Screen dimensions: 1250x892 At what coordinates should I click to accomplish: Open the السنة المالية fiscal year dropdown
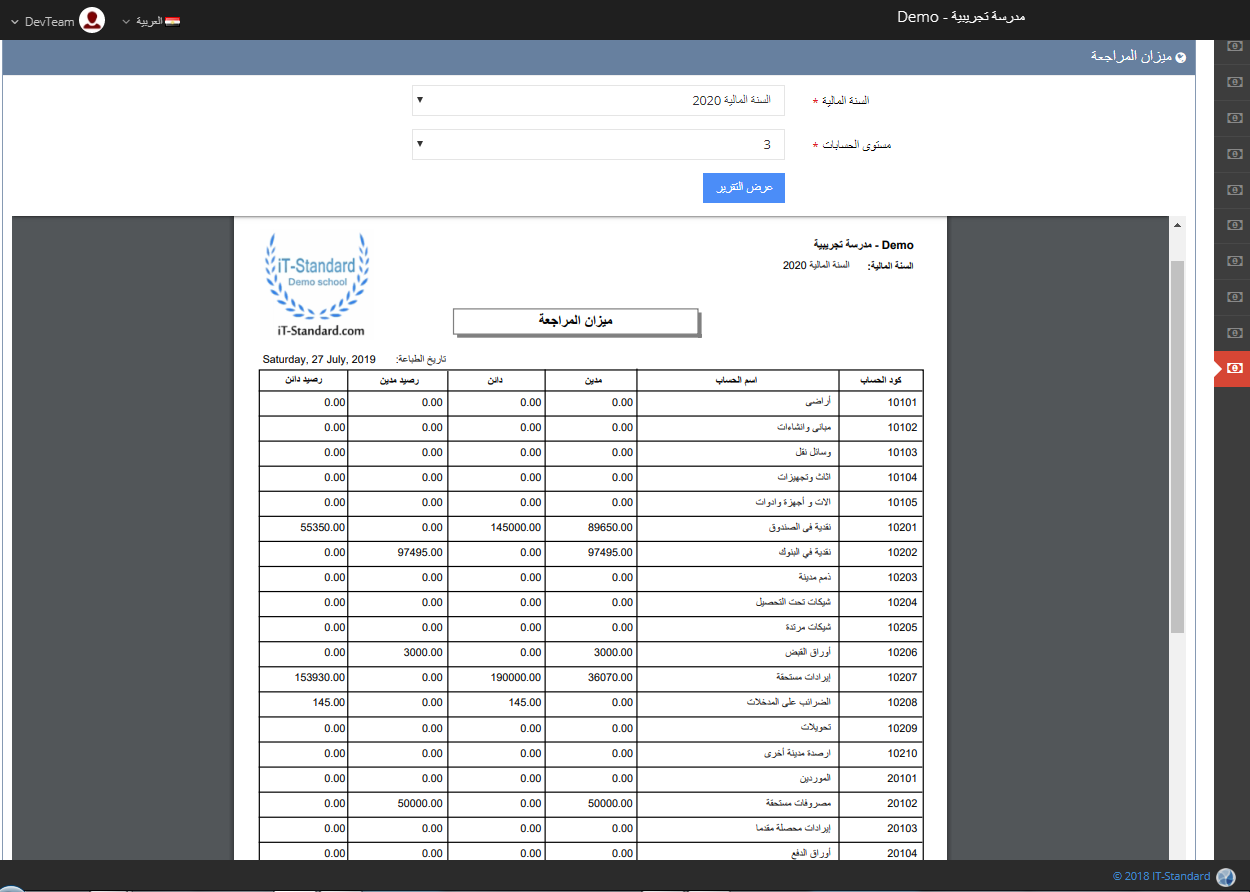pyautogui.click(x=598, y=101)
